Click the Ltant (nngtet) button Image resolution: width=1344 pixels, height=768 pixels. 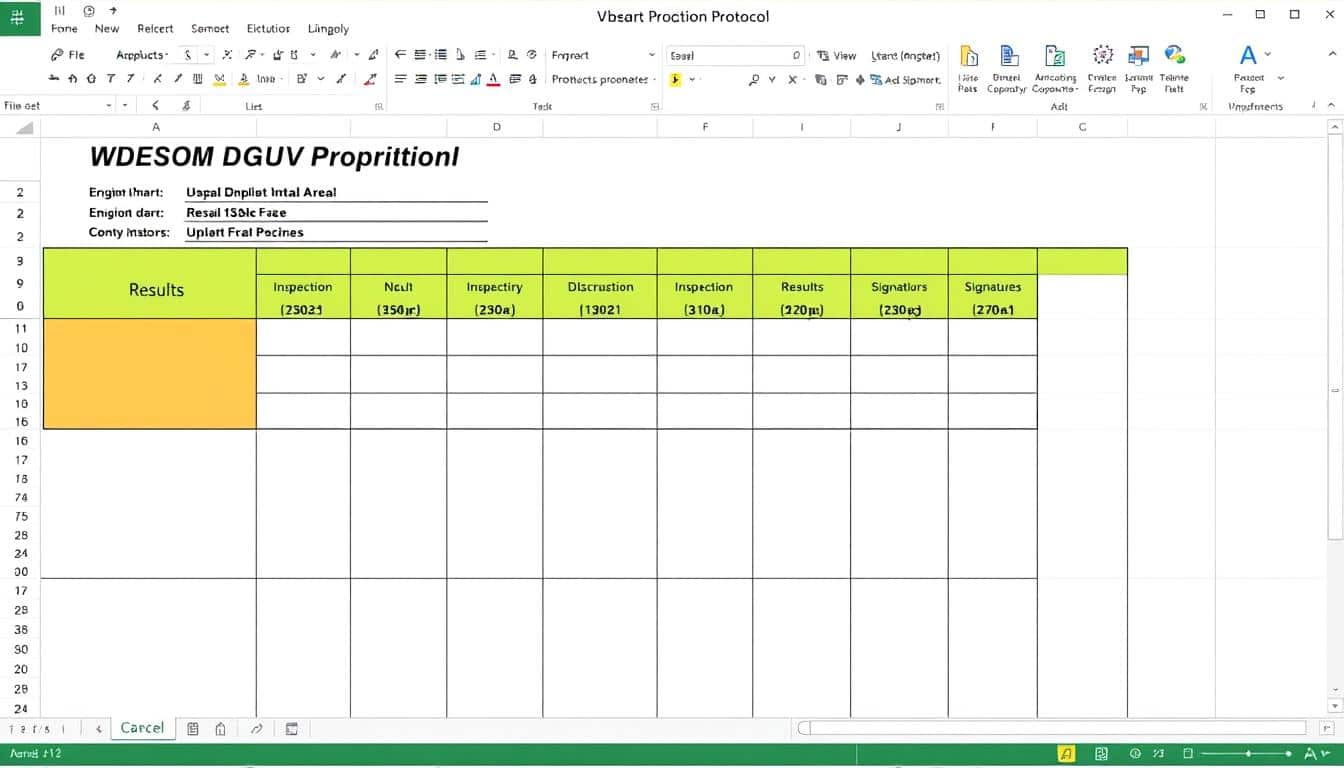tap(905, 56)
